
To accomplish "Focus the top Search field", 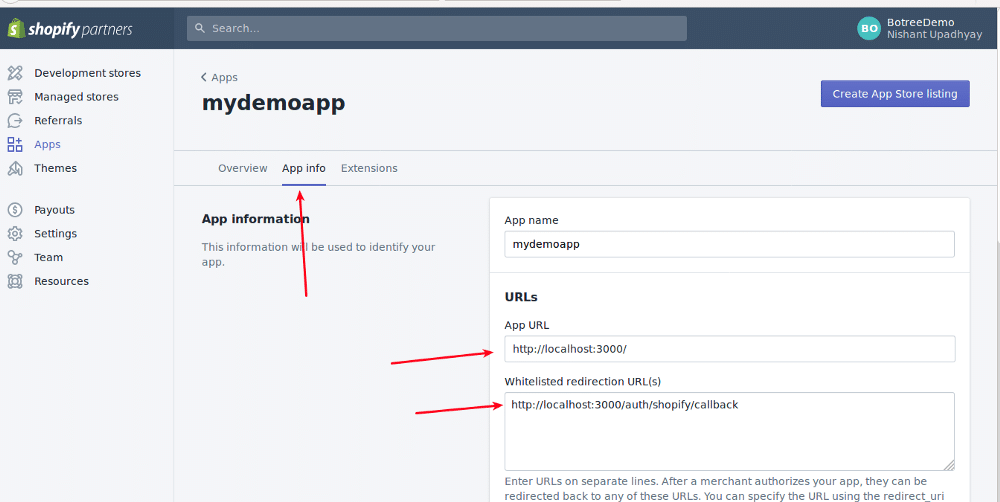I will coord(437,28).
